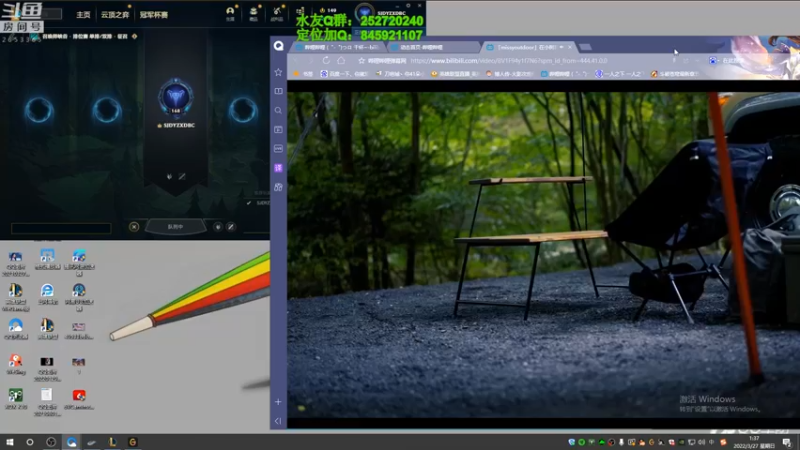
Task: Click the round edit icon beside queue button
Action: (x=231, y=227)
